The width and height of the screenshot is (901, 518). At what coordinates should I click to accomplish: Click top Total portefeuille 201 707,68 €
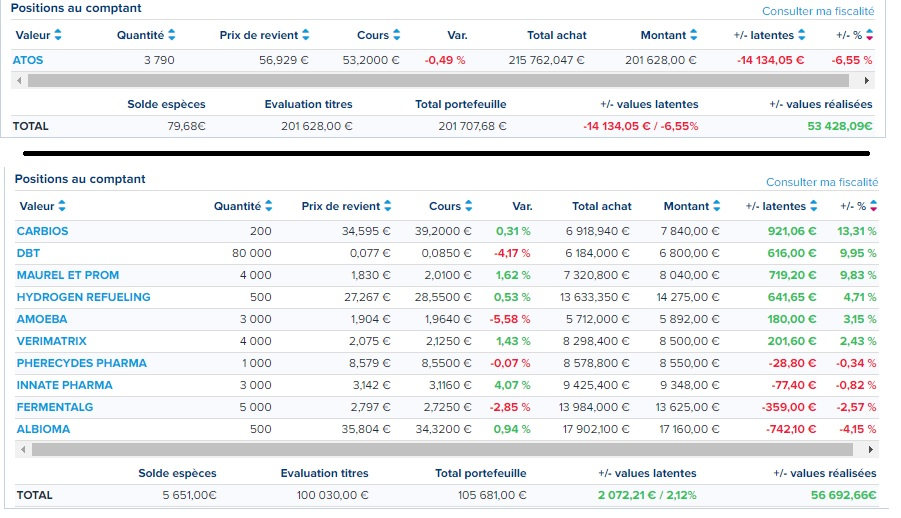pos(472,126)
